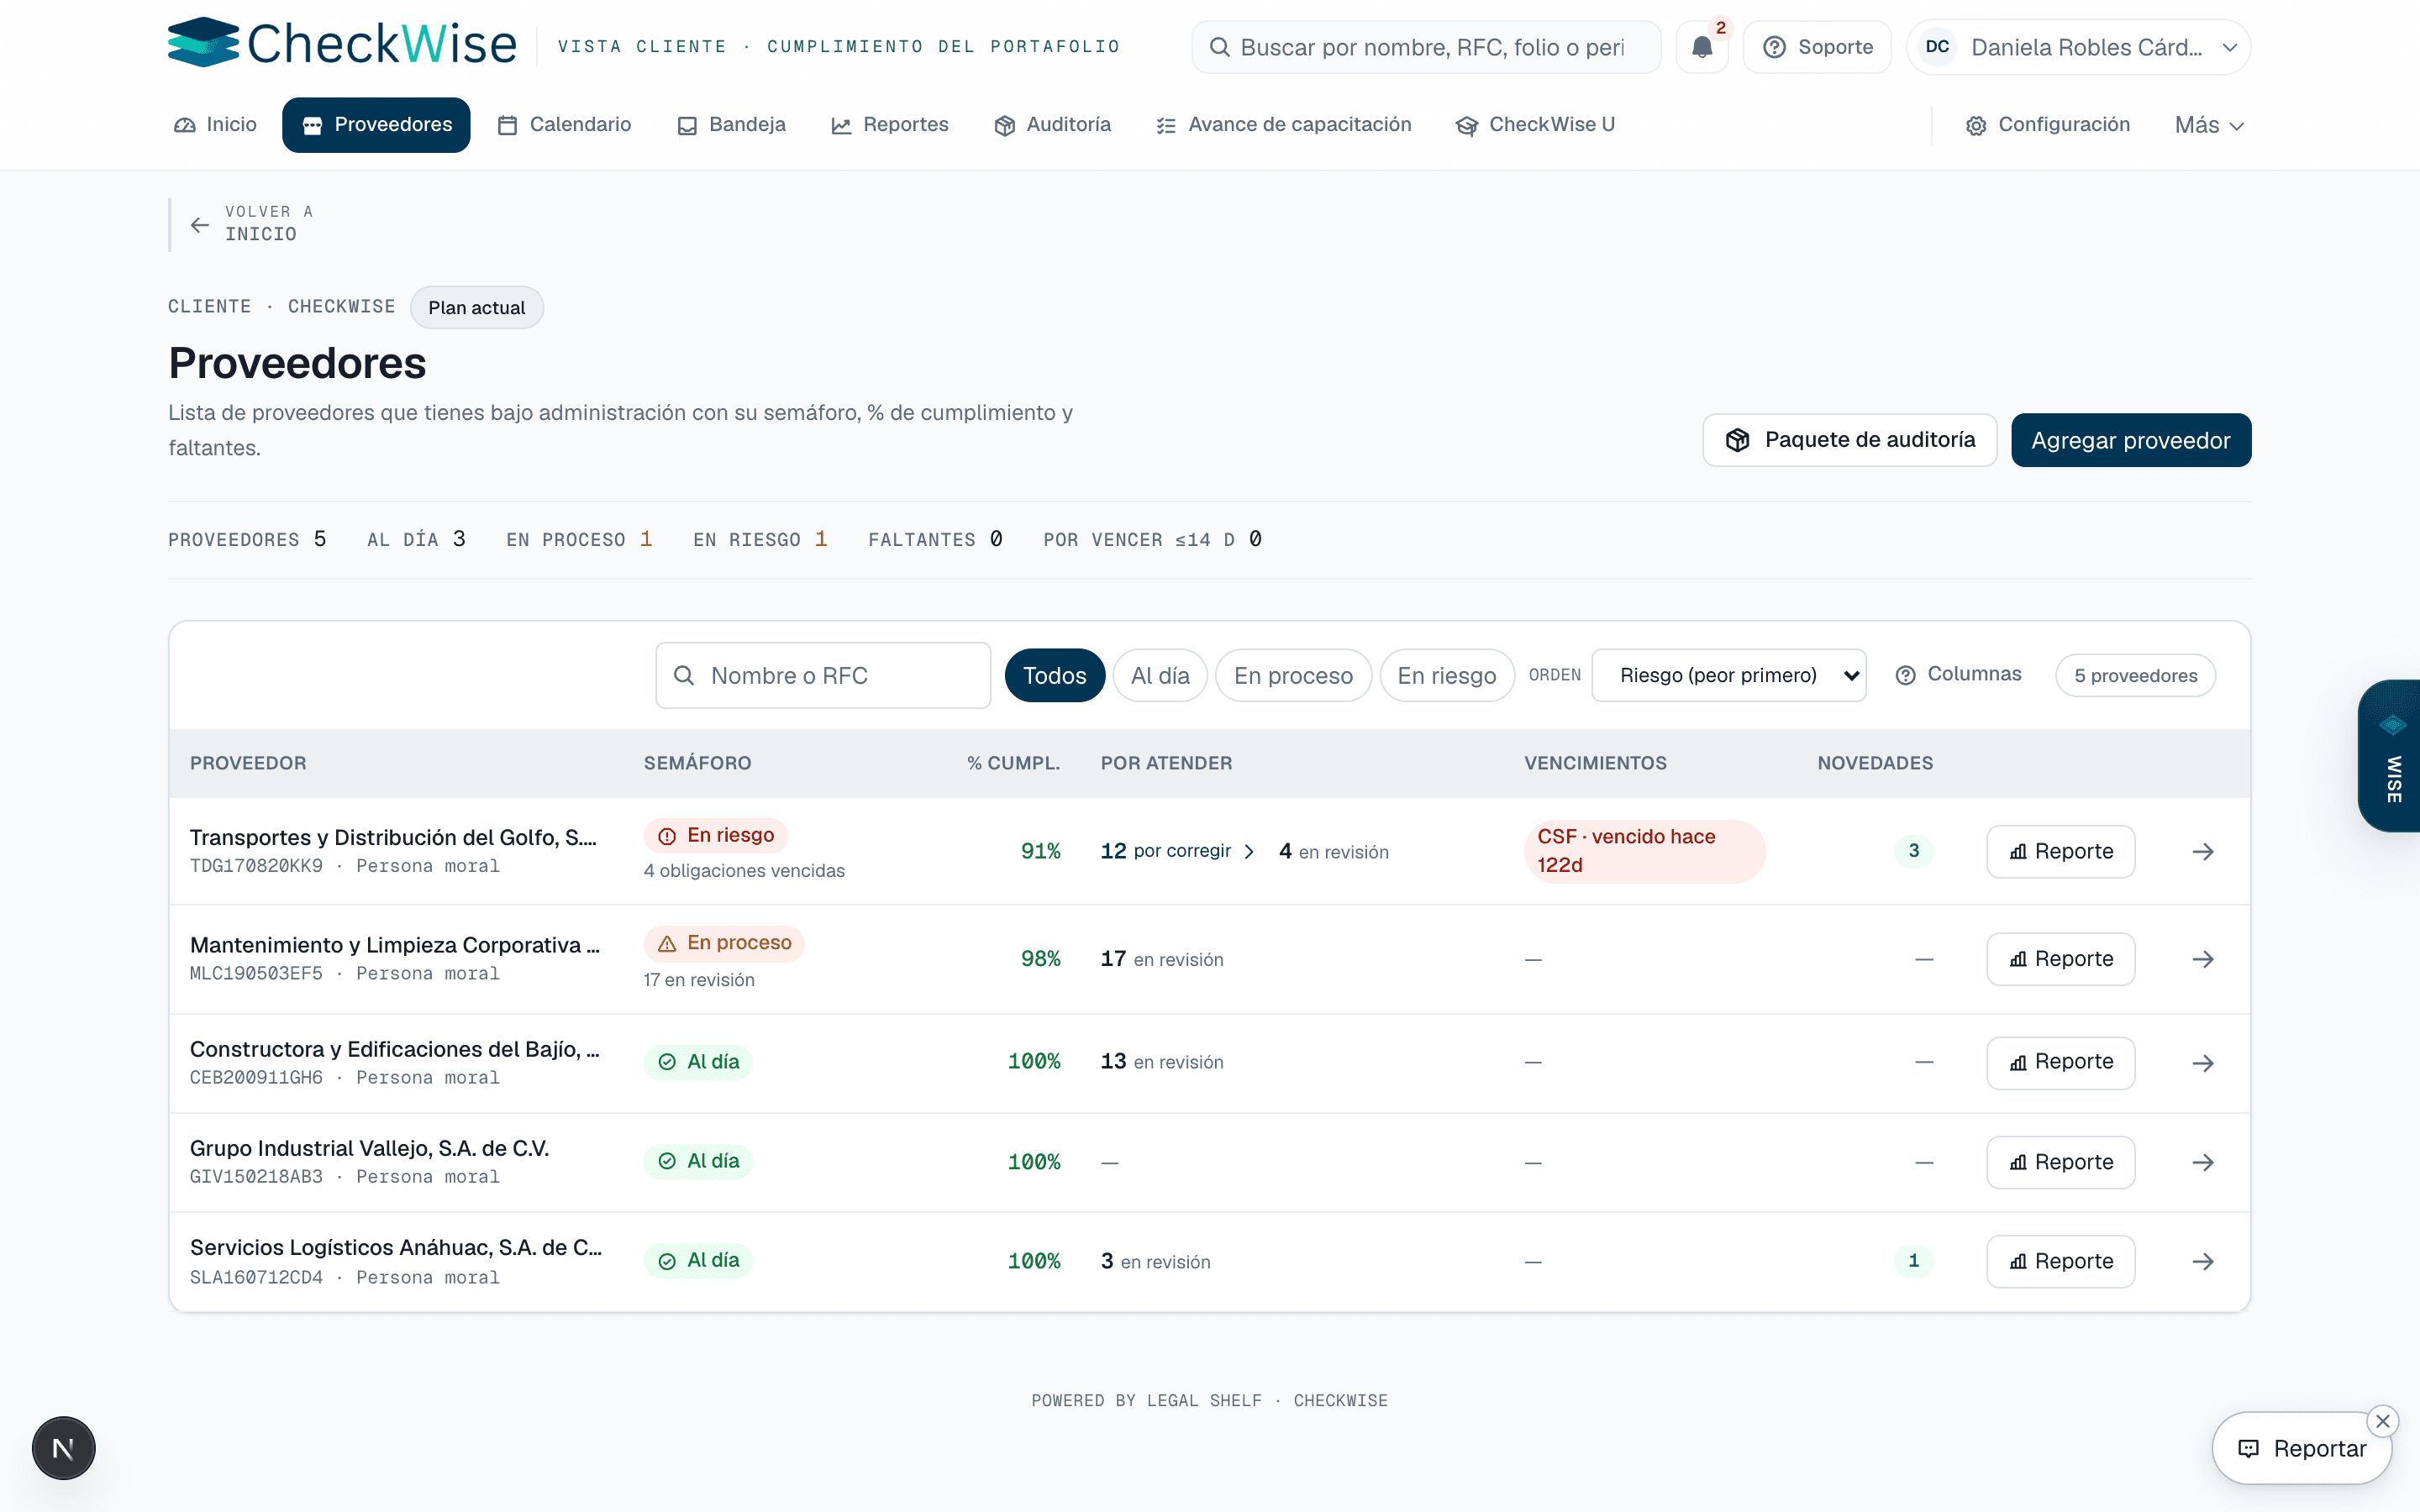Click the Next.js N dev icon
Viewport: 2420px width, 1512px height.
tap(63, 1448)
